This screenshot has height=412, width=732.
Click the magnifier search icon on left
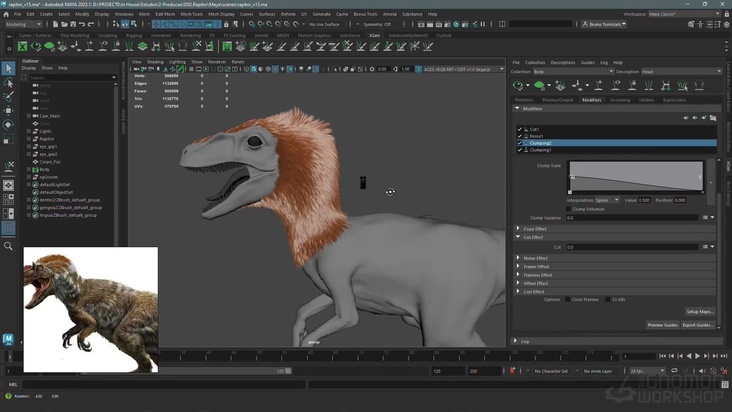pyautogui.click(x=8, y=246)
